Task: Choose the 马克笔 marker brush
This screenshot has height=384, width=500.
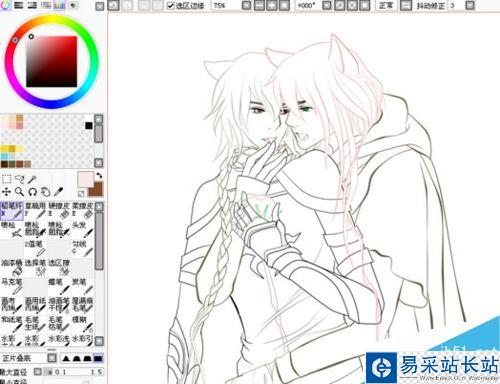Action: tap(12, 286)
